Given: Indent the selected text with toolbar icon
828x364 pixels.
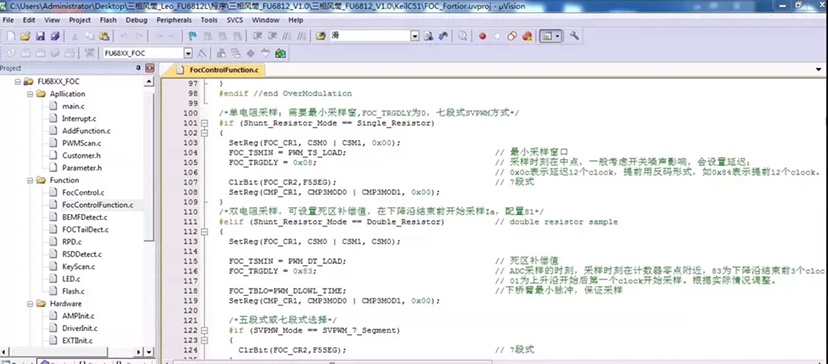Looking at the screenshot, I should click(x=257, y=36).
